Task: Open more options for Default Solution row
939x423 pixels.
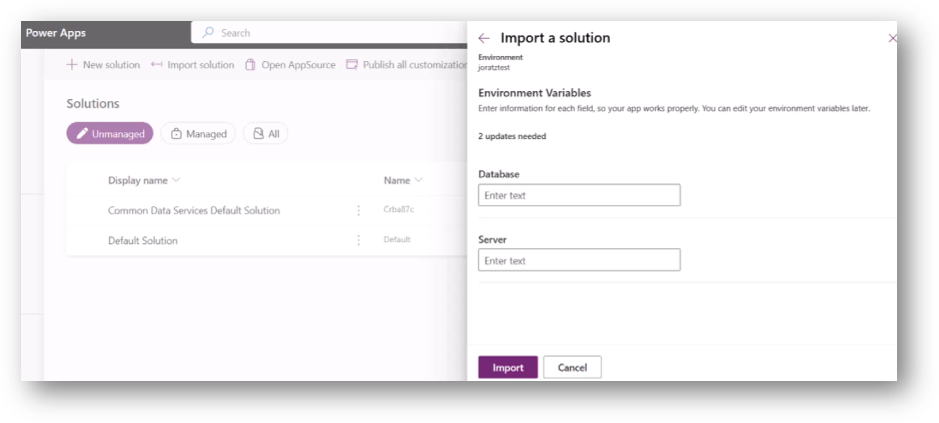Action: [358, 240]
